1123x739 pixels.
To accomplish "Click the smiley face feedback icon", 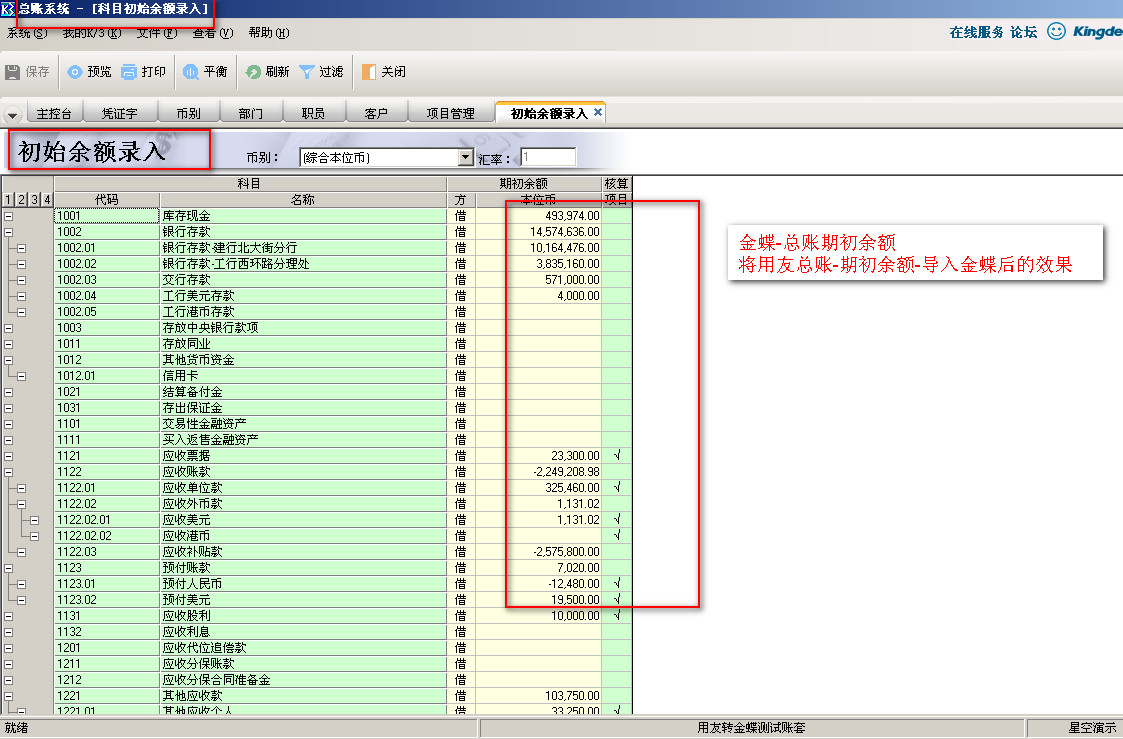I will tap(1056, 32).
